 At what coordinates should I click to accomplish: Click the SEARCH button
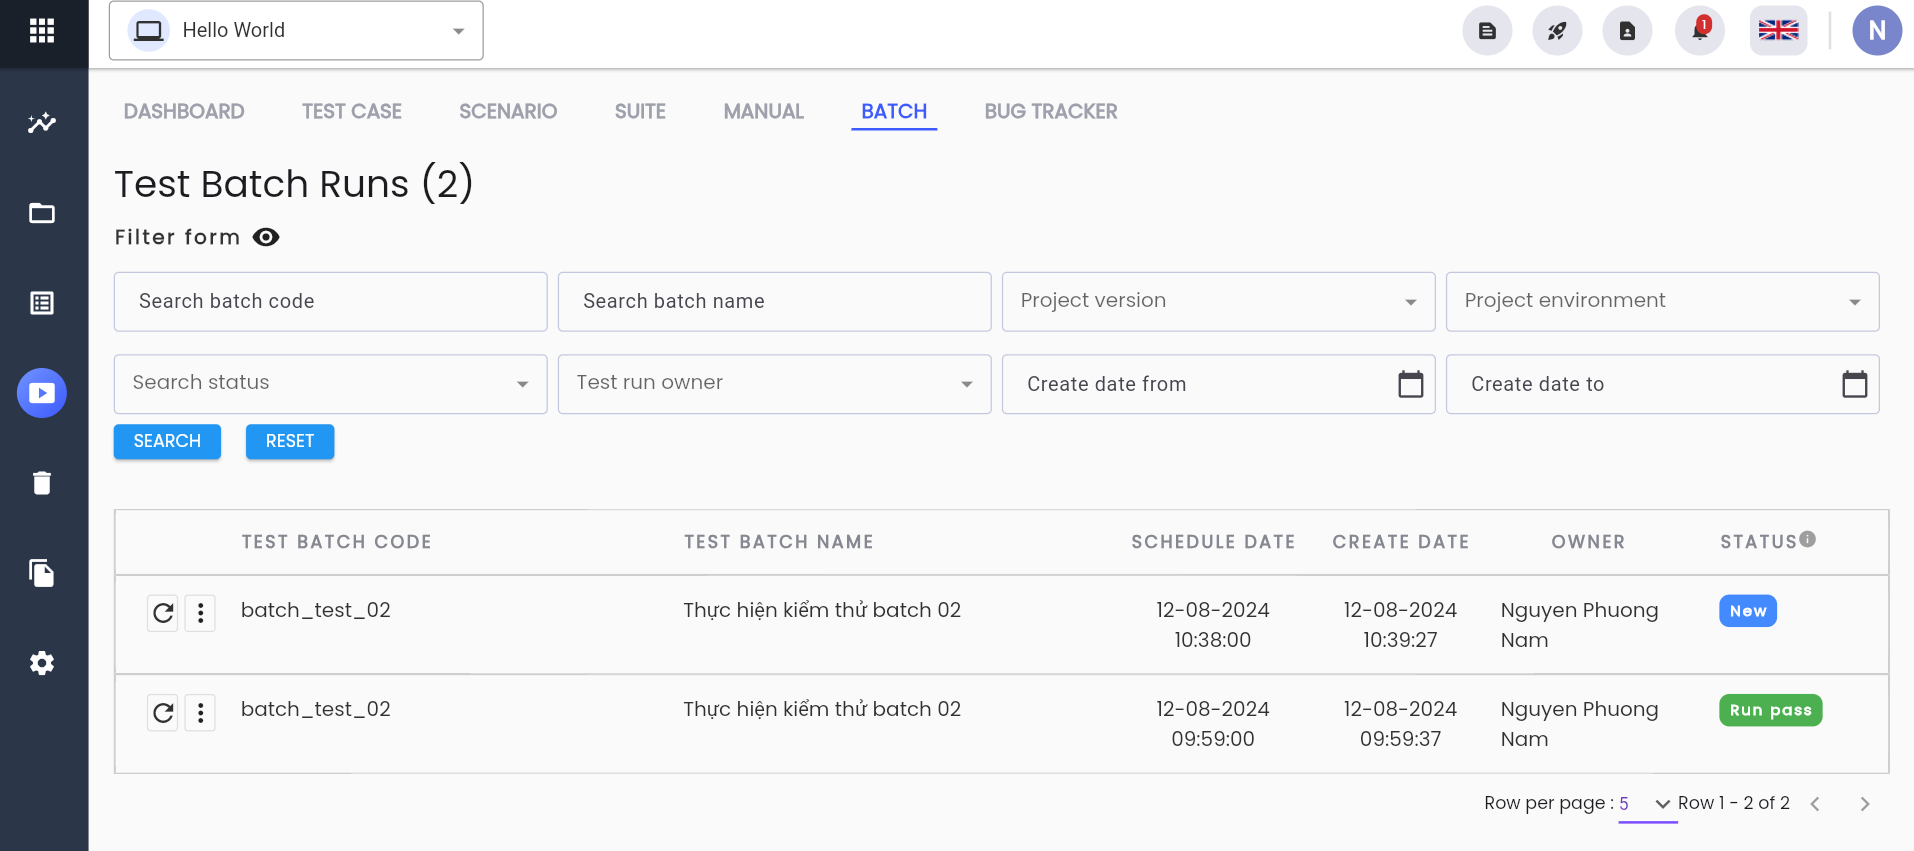click(x=167, y=441)
